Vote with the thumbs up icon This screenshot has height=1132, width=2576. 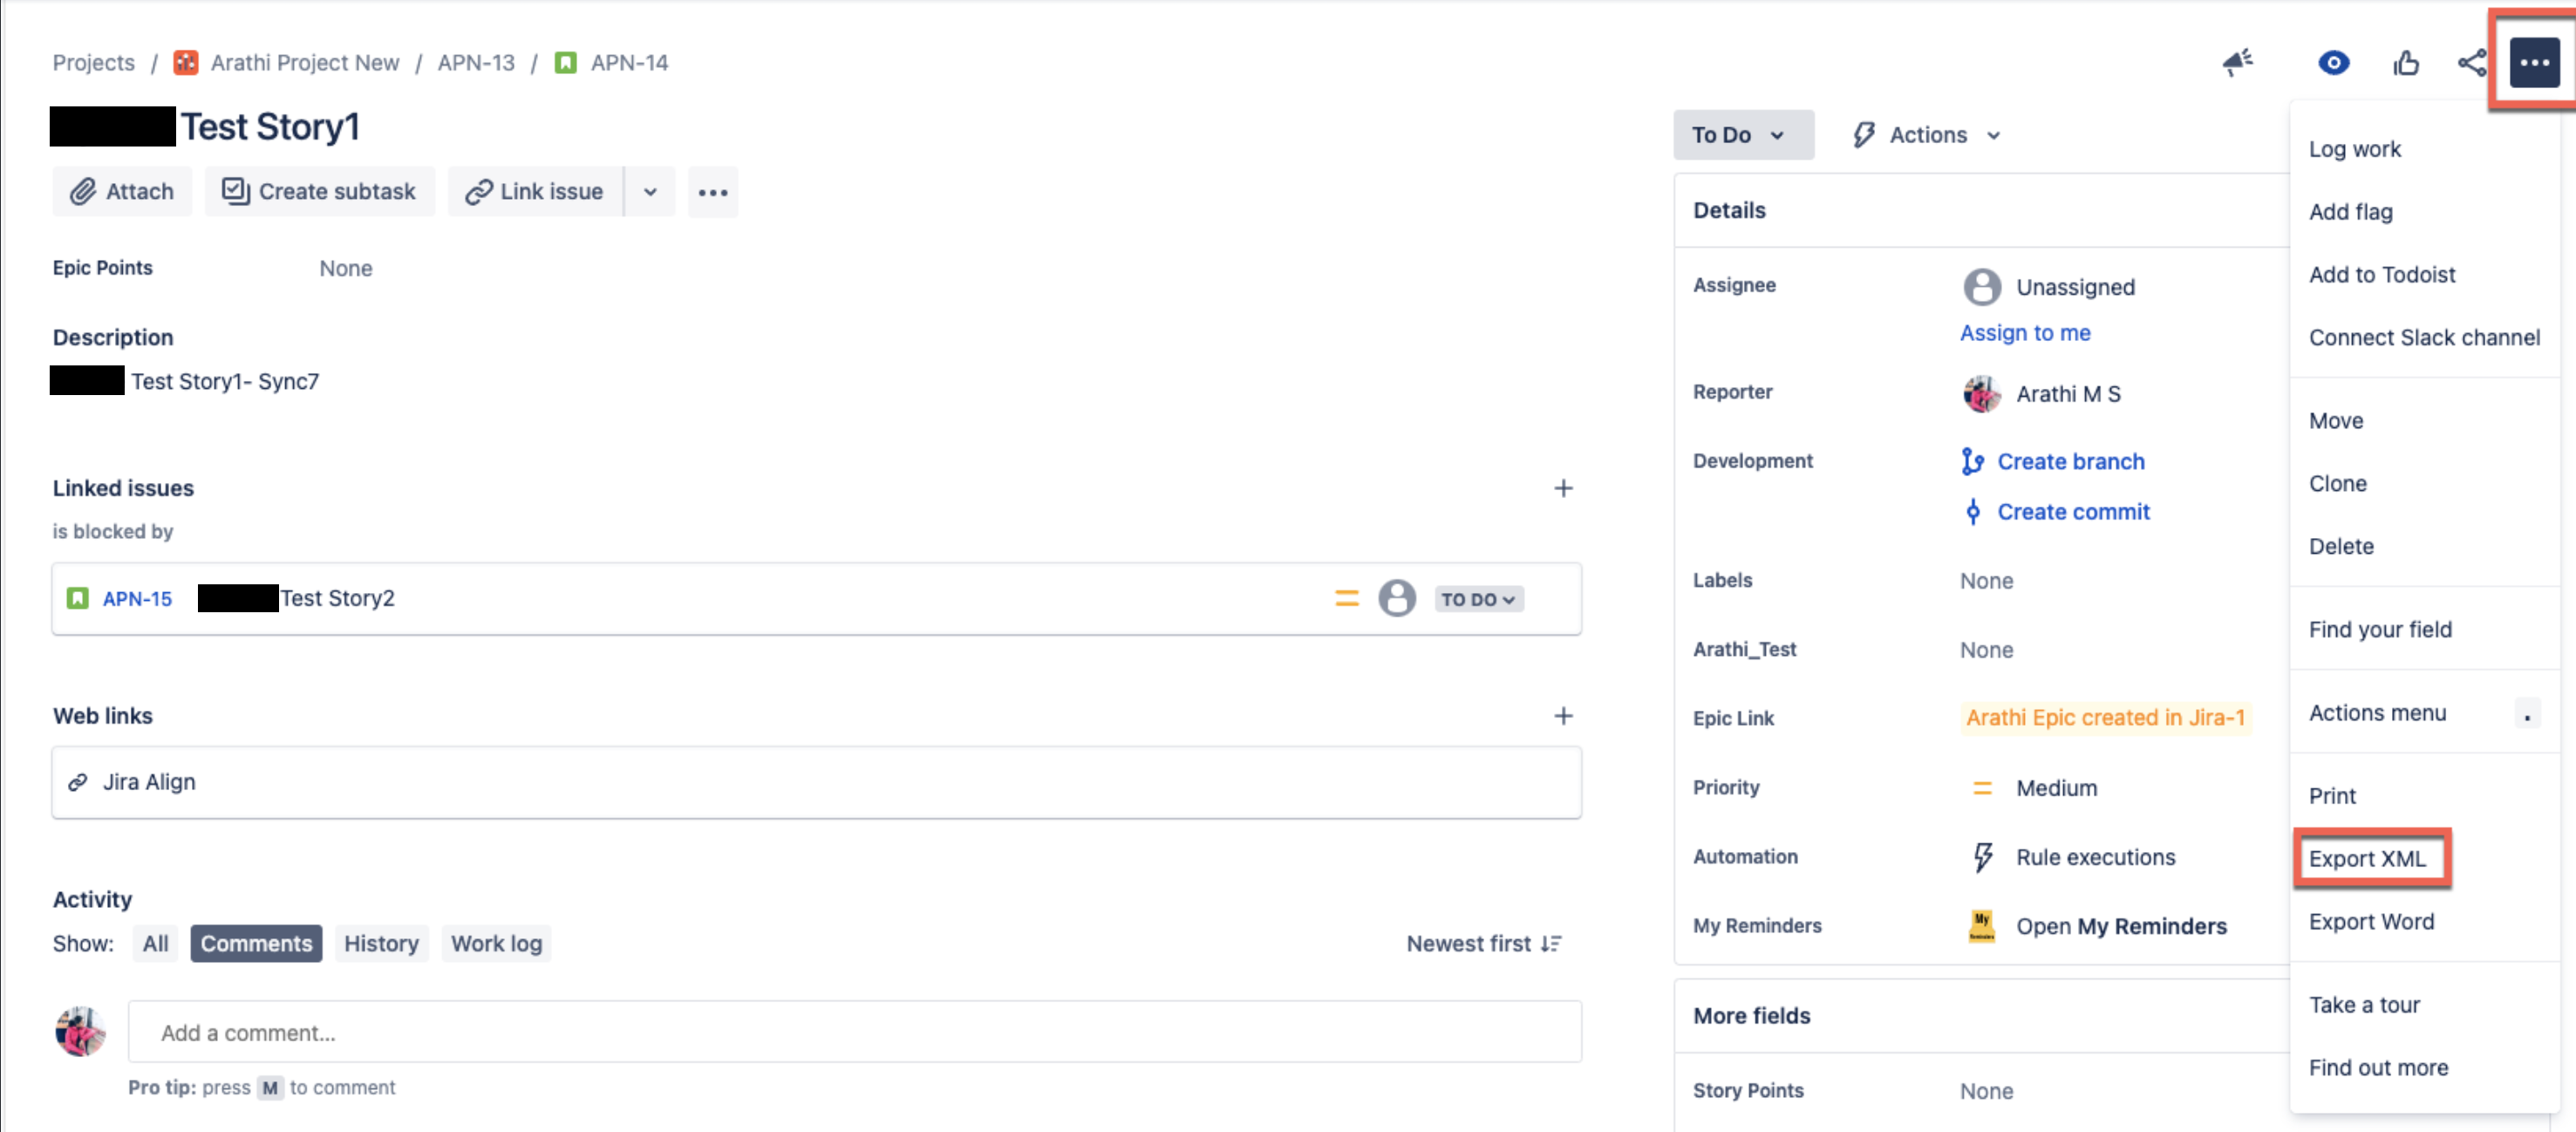tap(2406, 62)
